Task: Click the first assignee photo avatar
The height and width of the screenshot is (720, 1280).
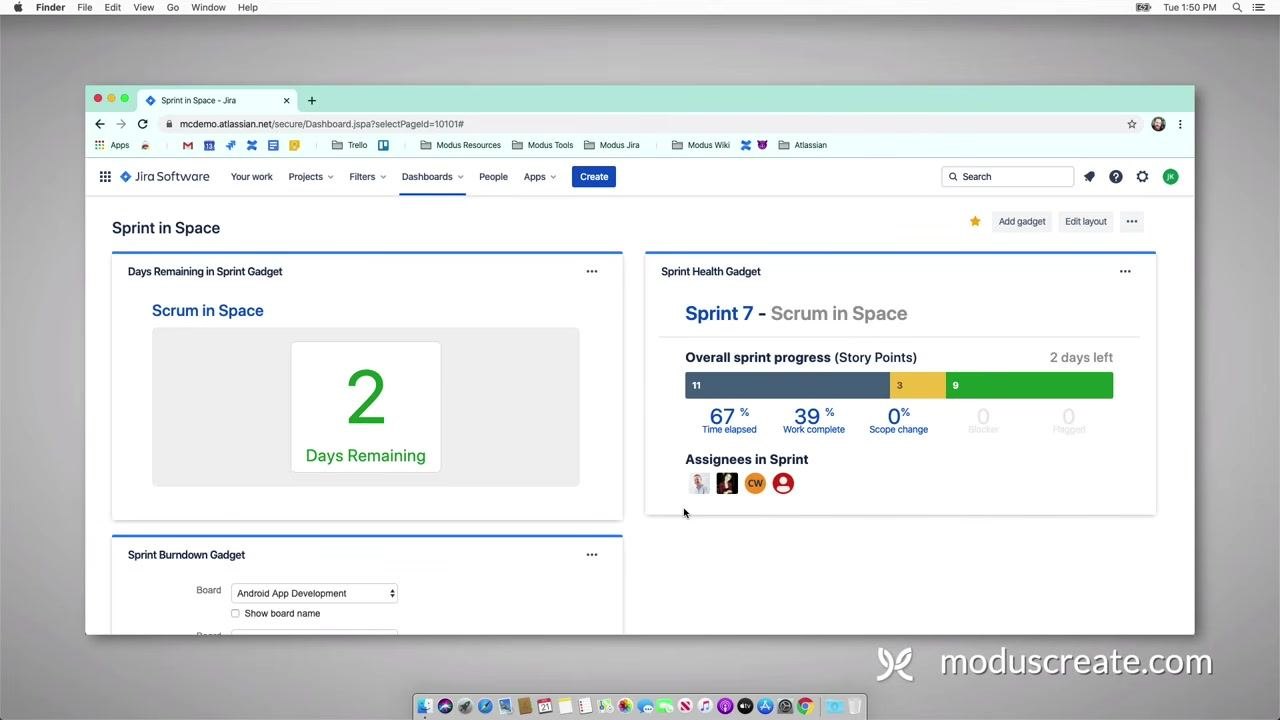Action: (699, 483)
